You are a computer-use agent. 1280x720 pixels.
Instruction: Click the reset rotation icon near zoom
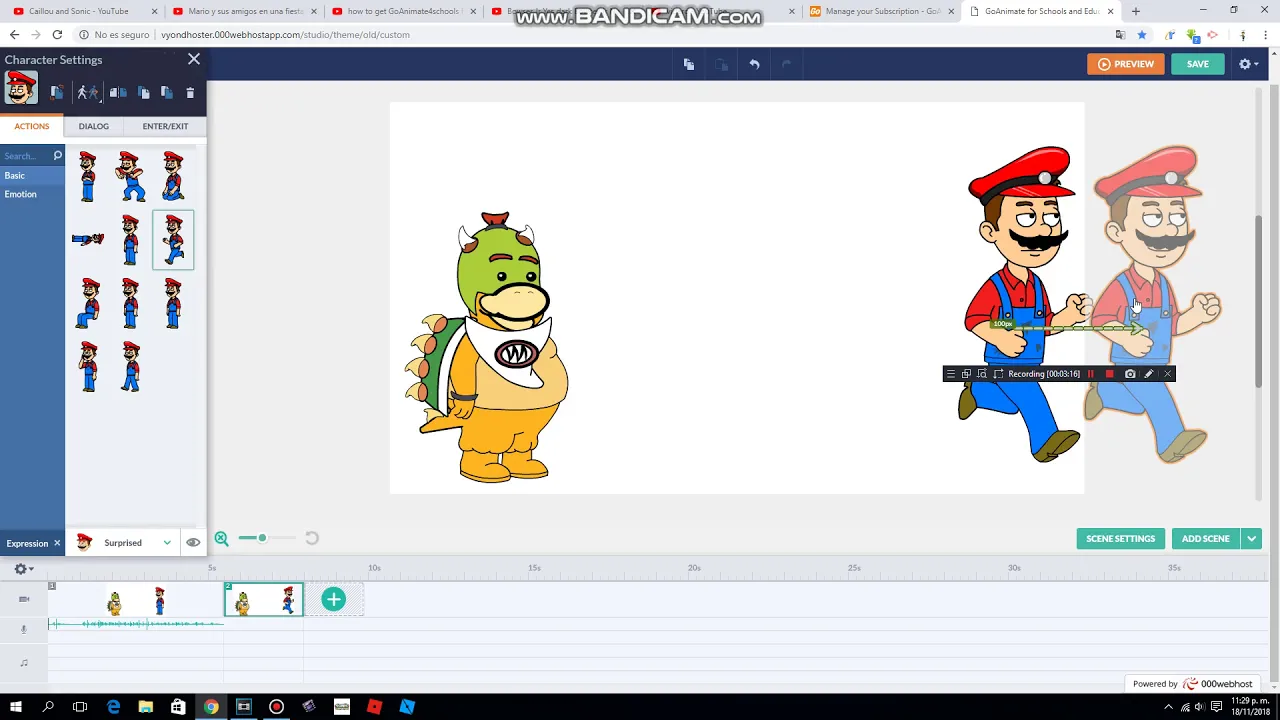(312, 538)
